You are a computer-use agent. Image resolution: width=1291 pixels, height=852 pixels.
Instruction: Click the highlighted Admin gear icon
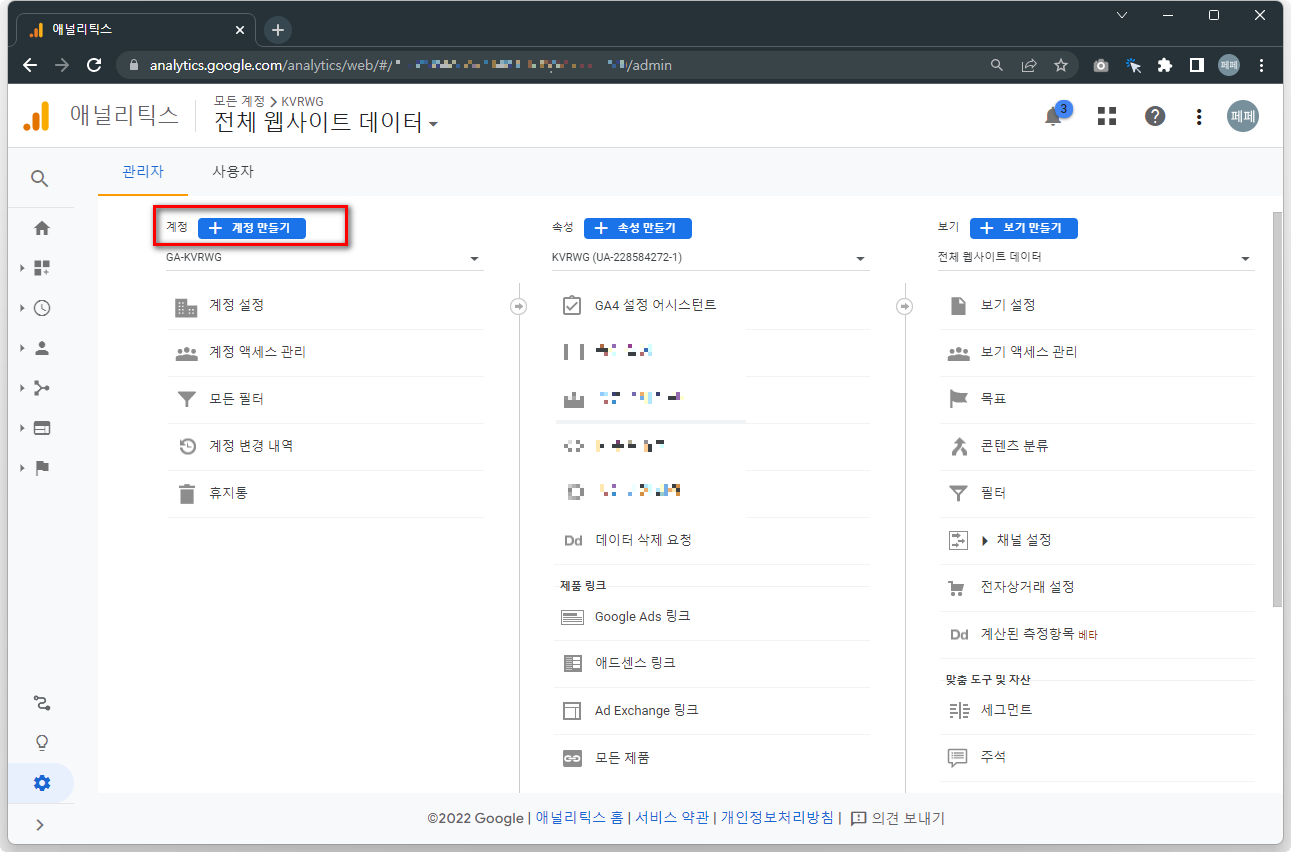coord(41,783)
